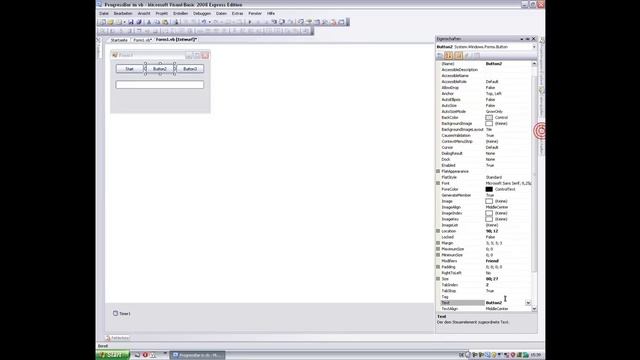Viewport: 640px width, 360px height.
Task: Open the Text property dropdown arrow
Action: [528, 303]
